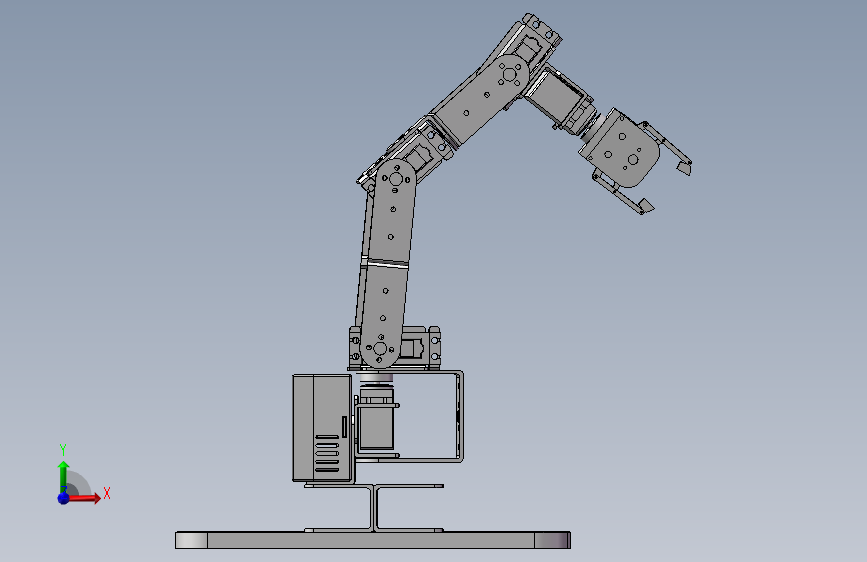Select the flat base plate of the robot
The height and width of the screenshot is (562, 867).
[x=373, y=540]
